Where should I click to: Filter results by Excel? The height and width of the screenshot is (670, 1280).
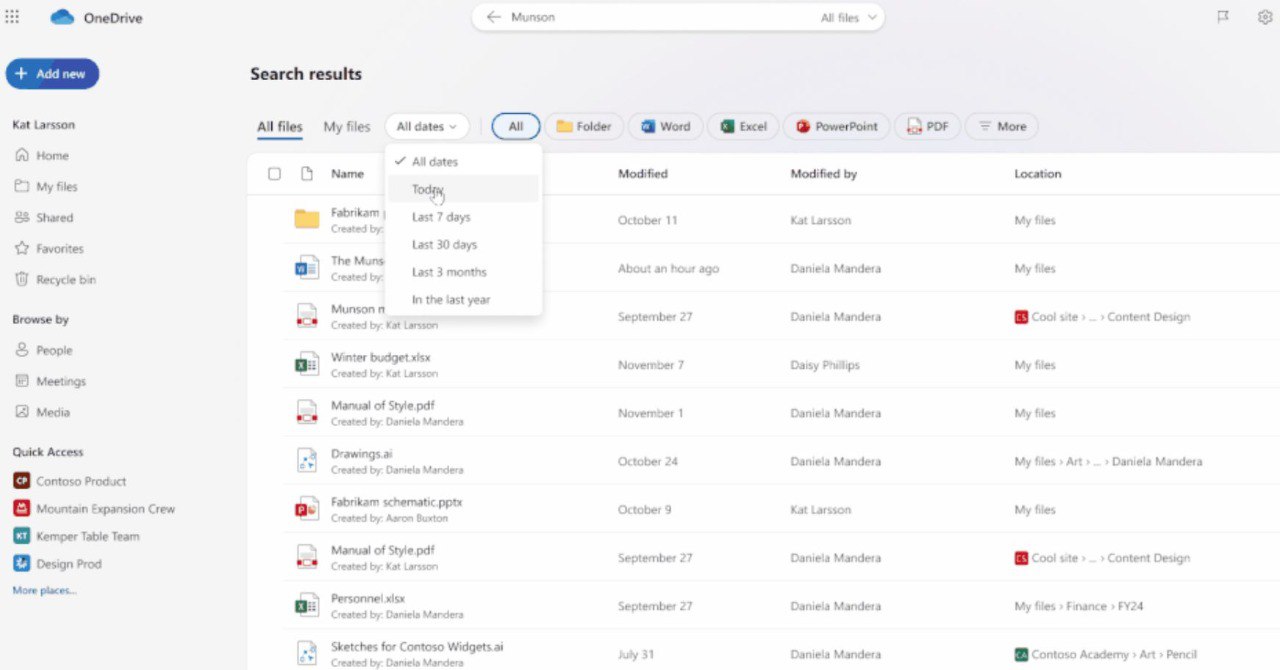pyautogui.click(x=744, y=127)
